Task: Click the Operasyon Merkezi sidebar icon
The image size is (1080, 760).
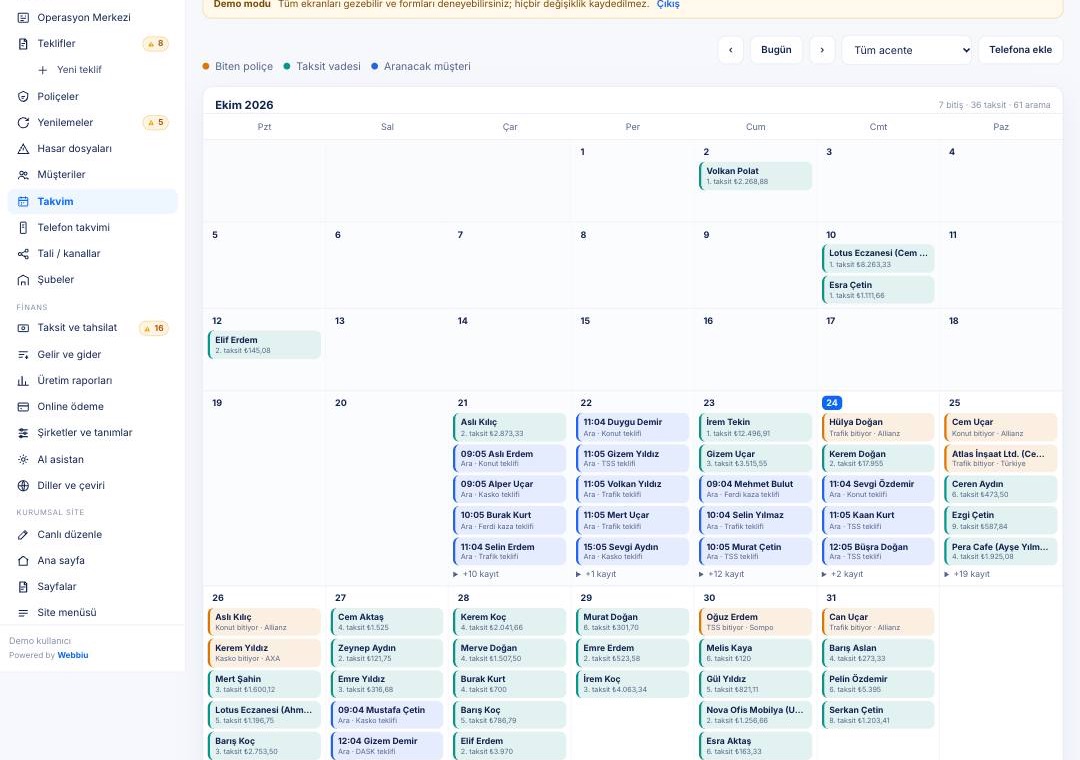Action: pyautogui.click(x=23, y=17)
